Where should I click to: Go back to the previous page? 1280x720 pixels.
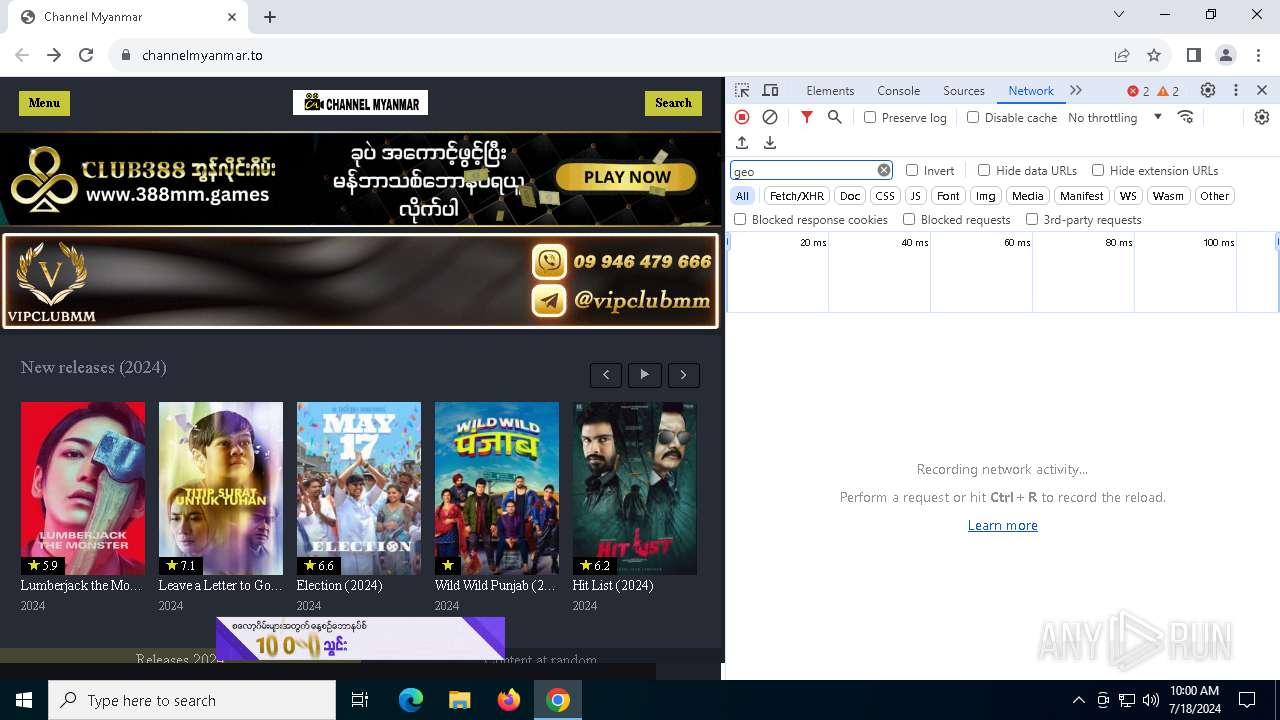coord(22,55)
